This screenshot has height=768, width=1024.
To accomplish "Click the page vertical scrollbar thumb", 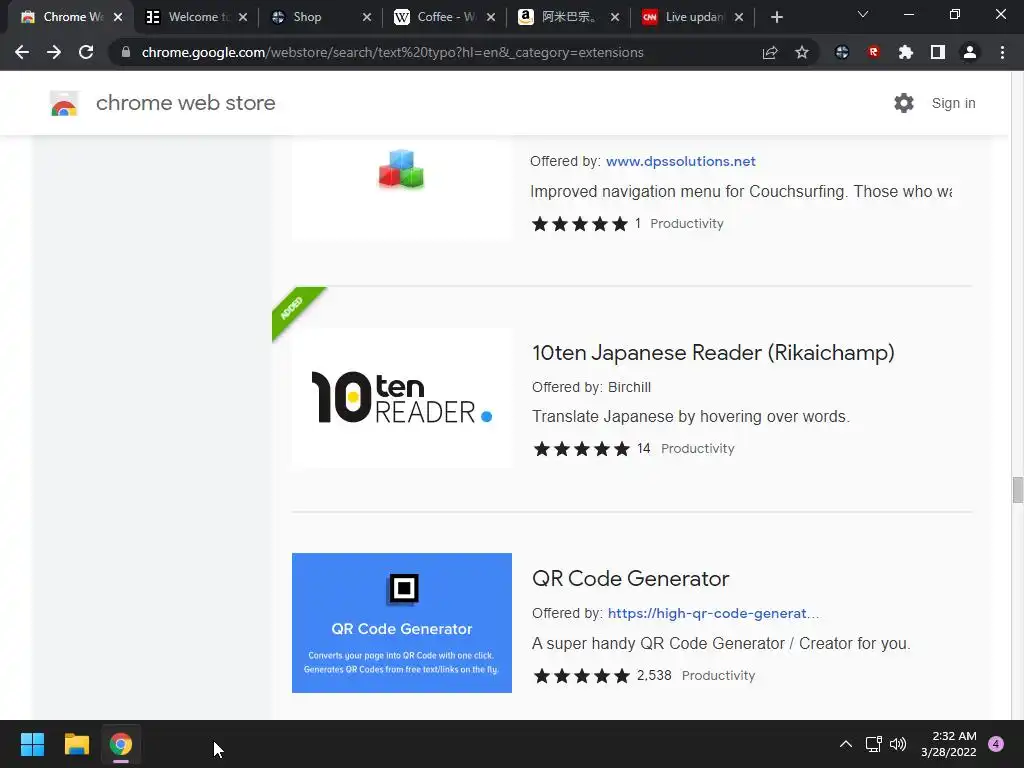I will pyautogui.click(x=1017, y=490).
